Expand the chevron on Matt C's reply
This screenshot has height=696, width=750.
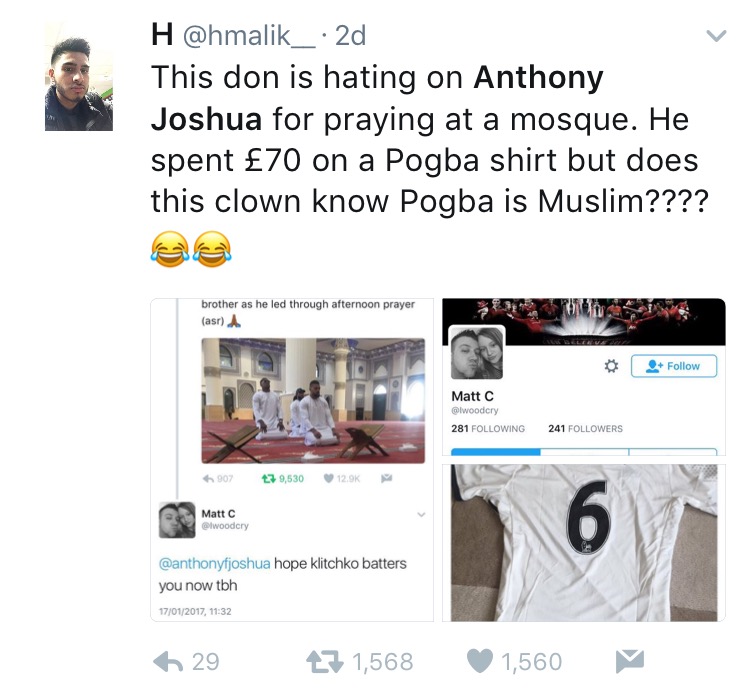click(421, 515)
